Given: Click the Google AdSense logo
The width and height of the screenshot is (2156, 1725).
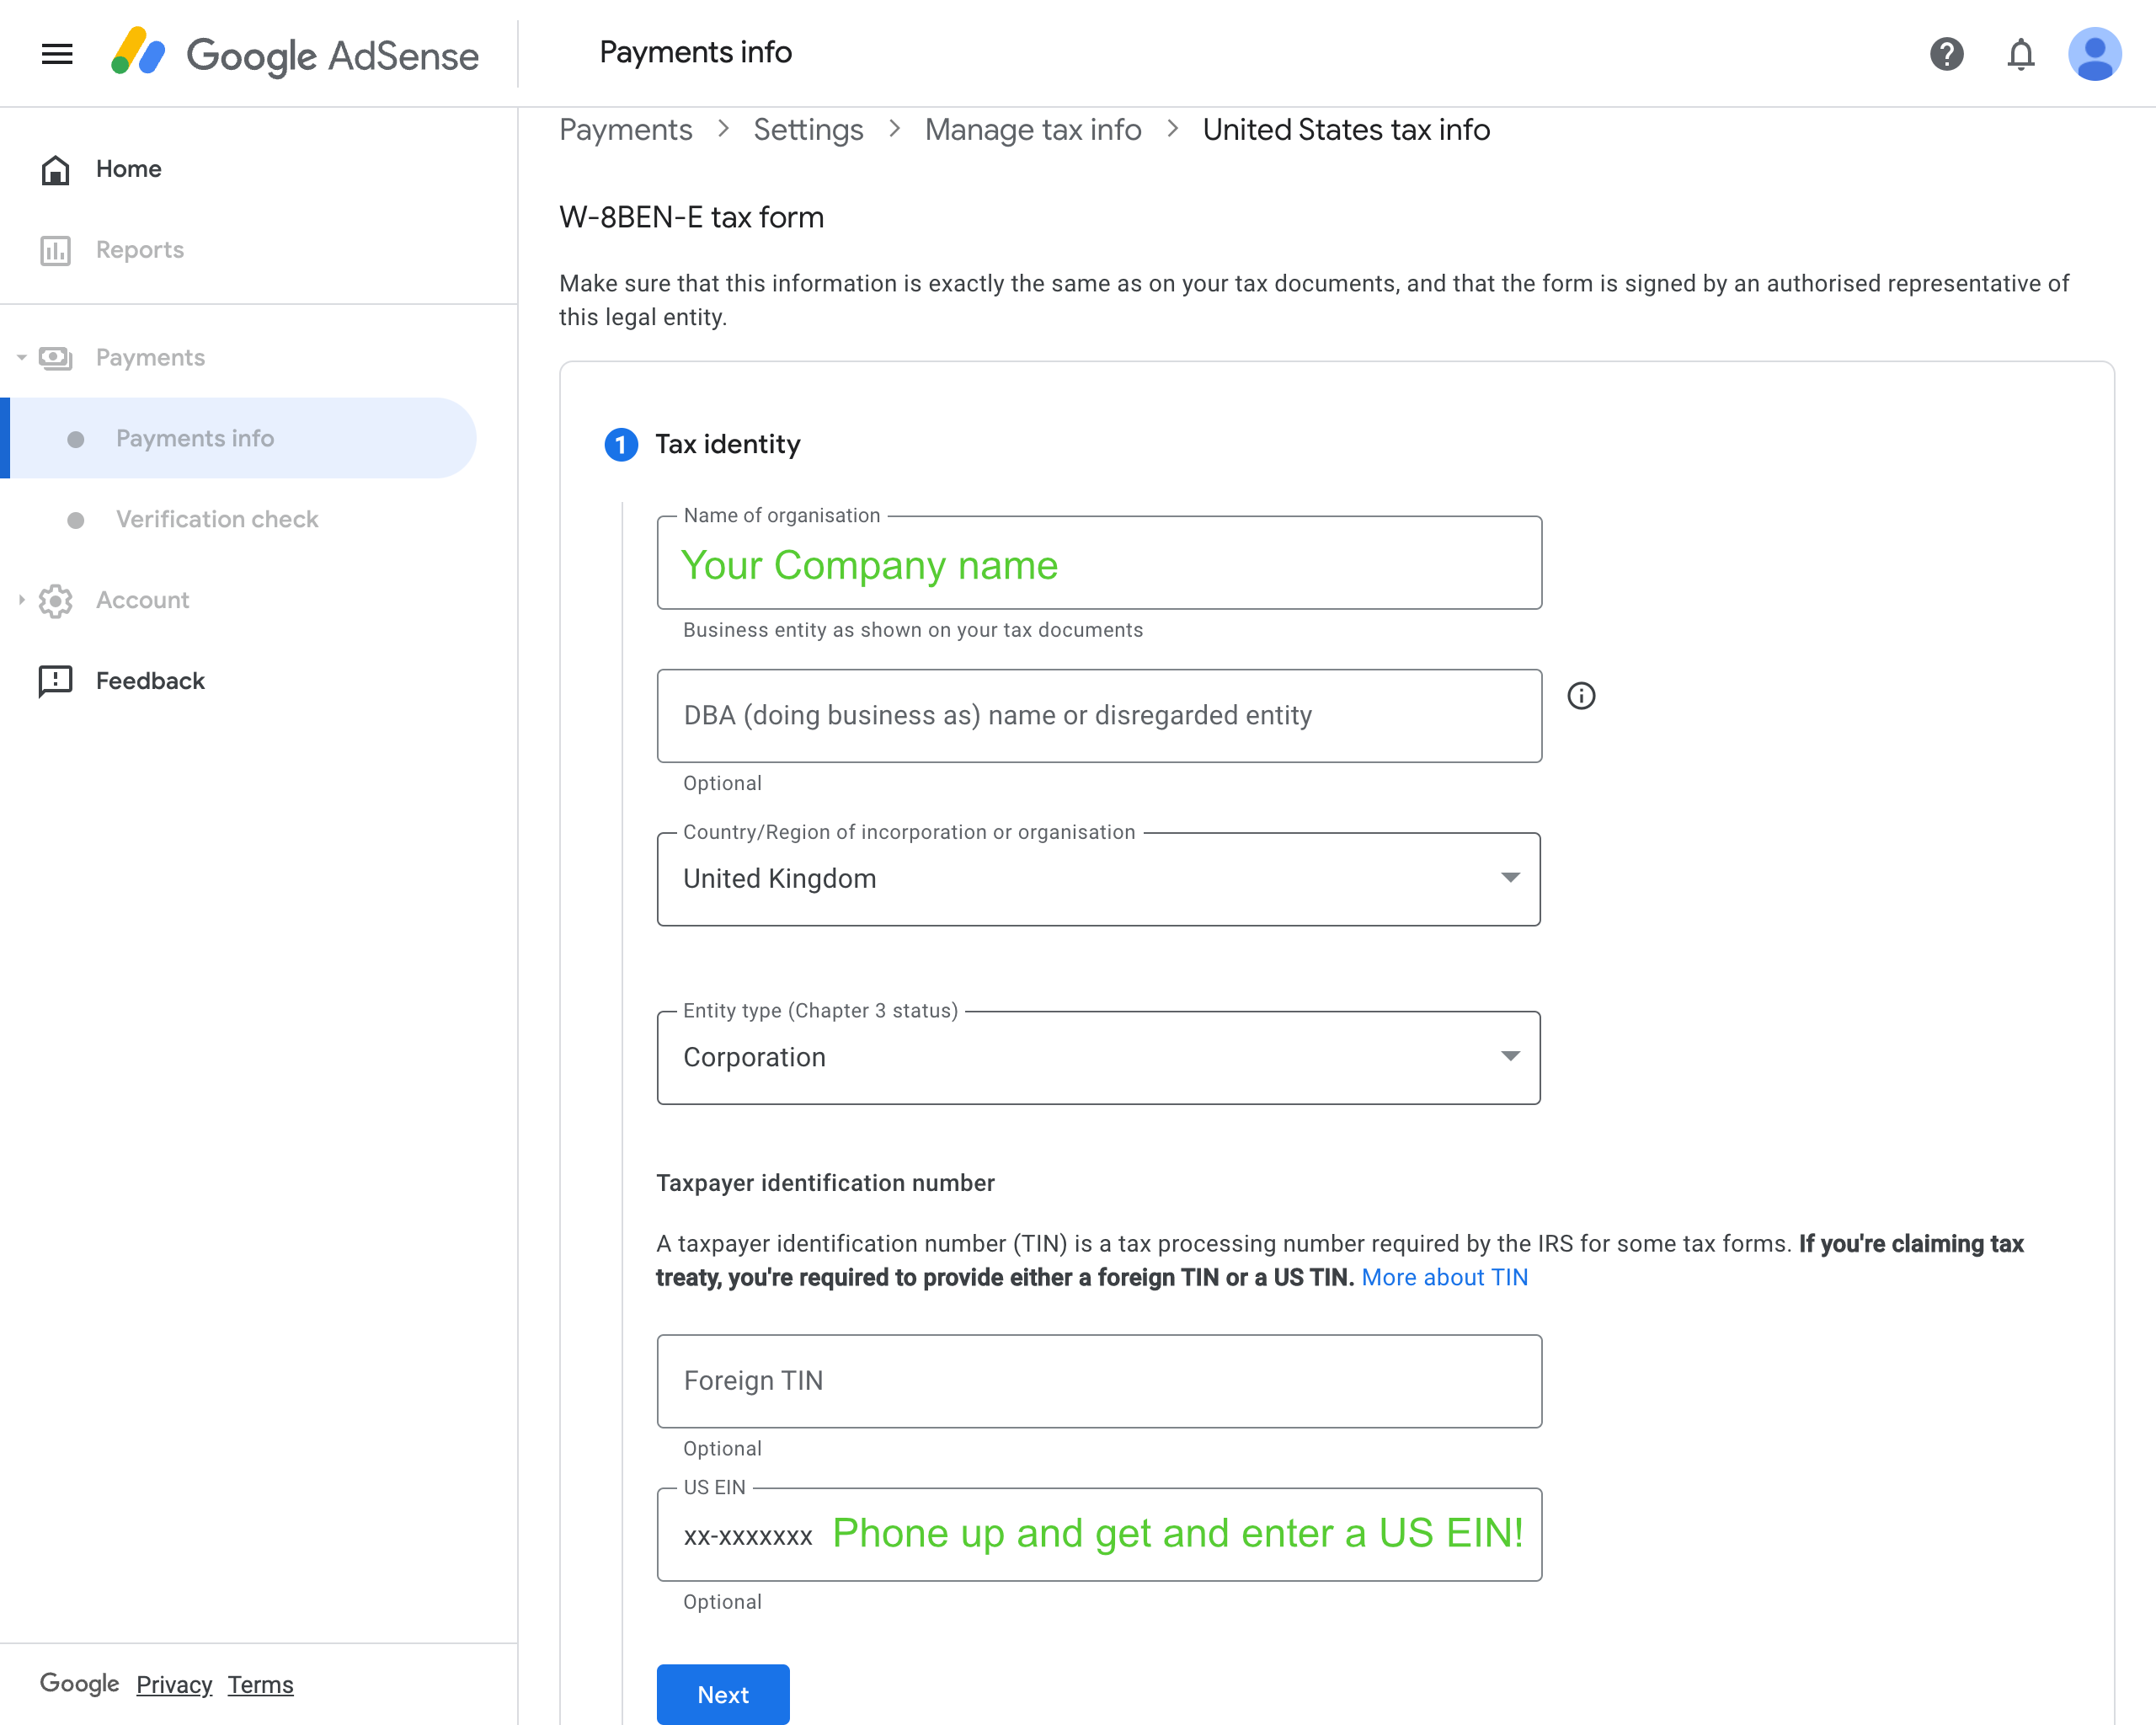Looking at the screenshot, I should 296,54.
